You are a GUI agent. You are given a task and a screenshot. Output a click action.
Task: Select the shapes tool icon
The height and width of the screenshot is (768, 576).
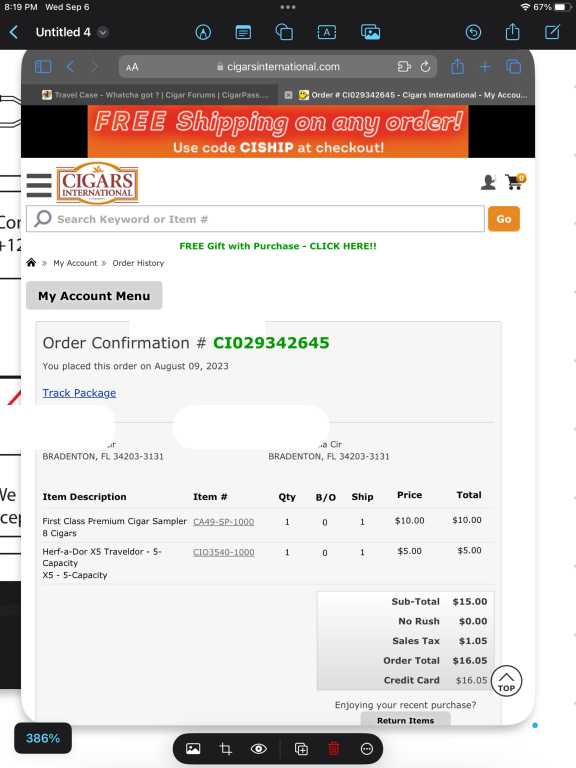(x=284, y=32)
